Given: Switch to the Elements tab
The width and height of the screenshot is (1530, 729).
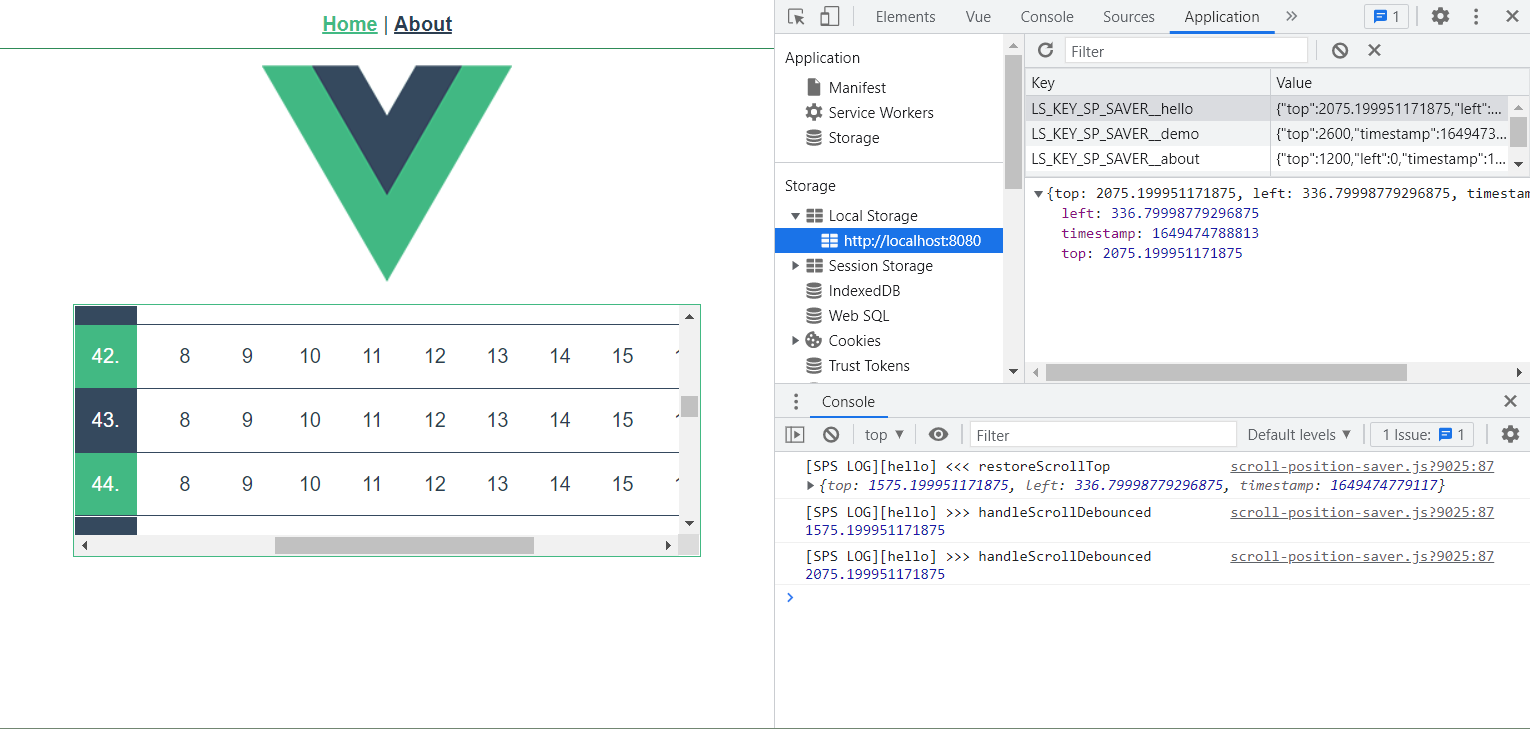Looking at the screenshot, I should pyautogui.click(x=905, y=17).
